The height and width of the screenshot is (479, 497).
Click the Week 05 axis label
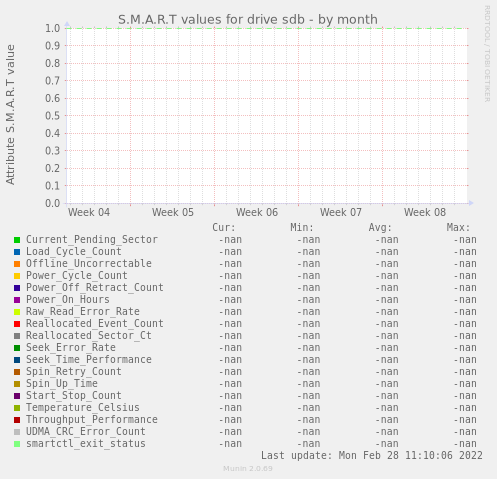tap(173, 212)
